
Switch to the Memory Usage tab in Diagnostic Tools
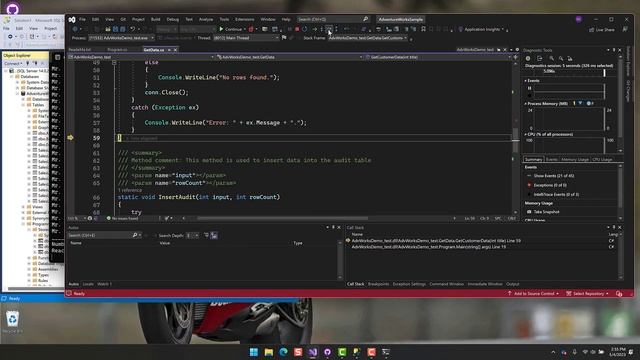(x=575, y=160)
